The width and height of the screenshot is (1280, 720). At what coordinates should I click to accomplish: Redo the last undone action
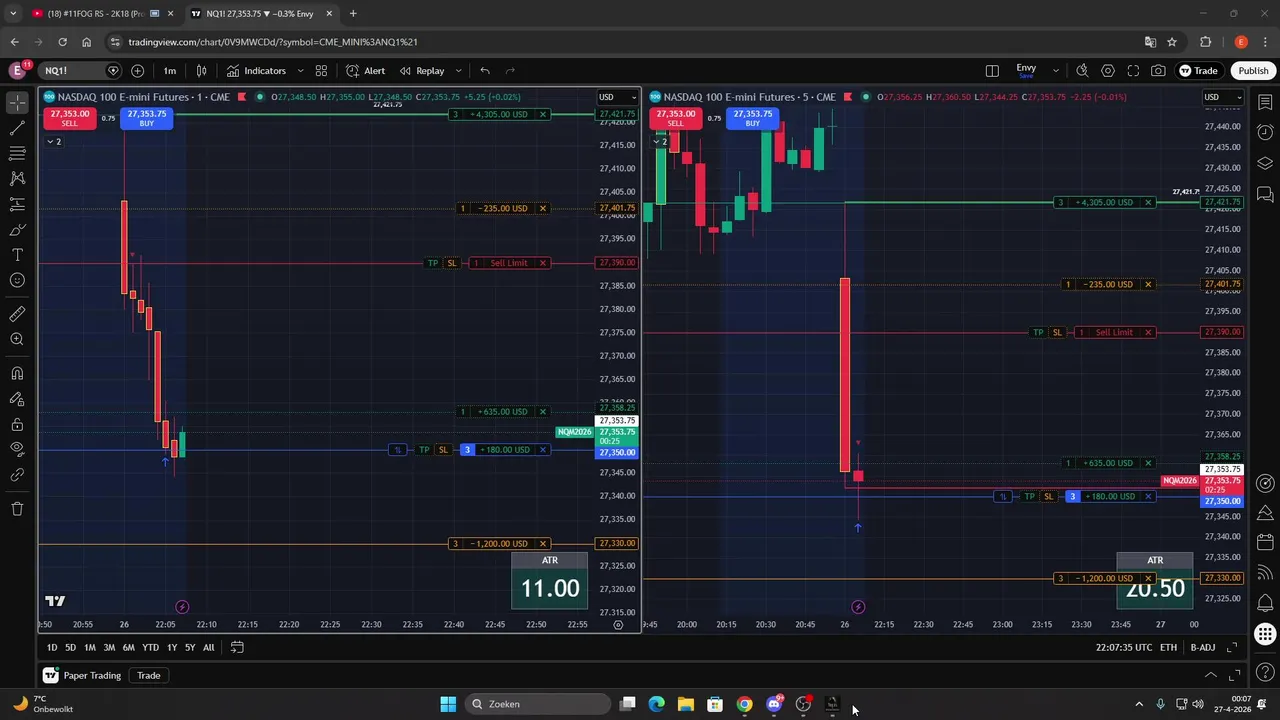(x=510, y=71)
